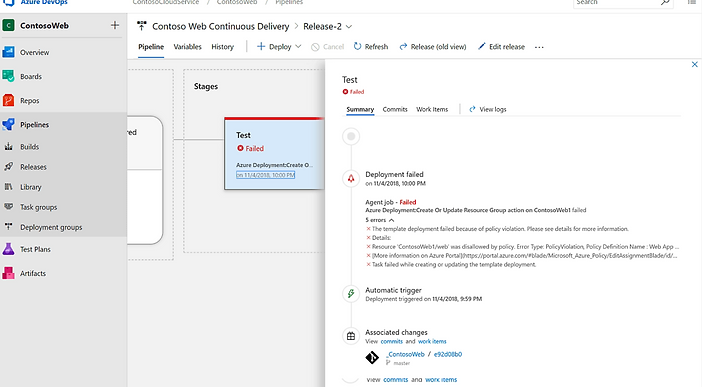Open the Library books icon

(x=9, y=187)
